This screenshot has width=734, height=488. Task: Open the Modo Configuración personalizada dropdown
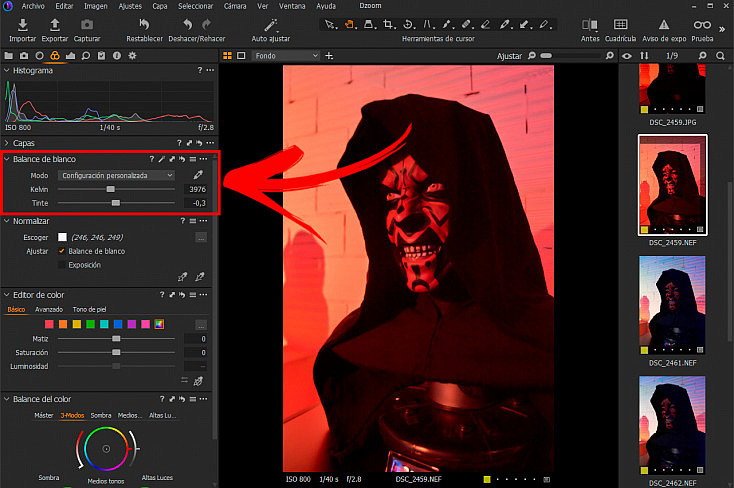[x=117, y=175]
